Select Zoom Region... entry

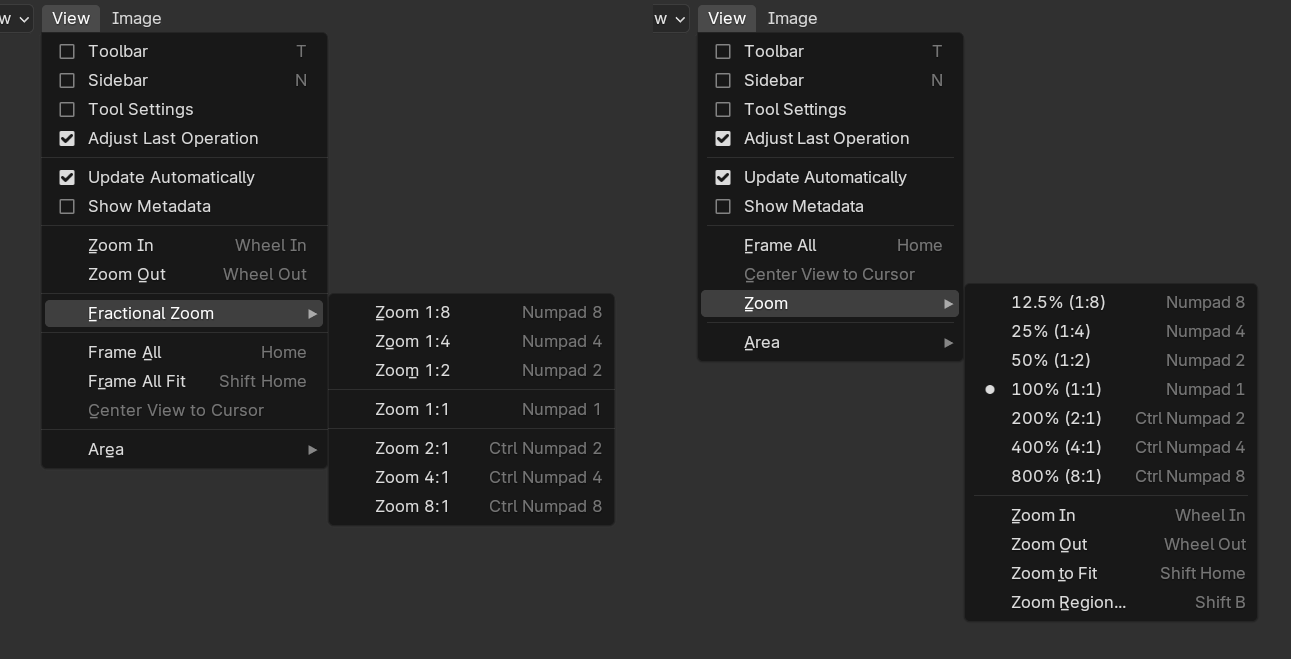(x=1111, y=602)
